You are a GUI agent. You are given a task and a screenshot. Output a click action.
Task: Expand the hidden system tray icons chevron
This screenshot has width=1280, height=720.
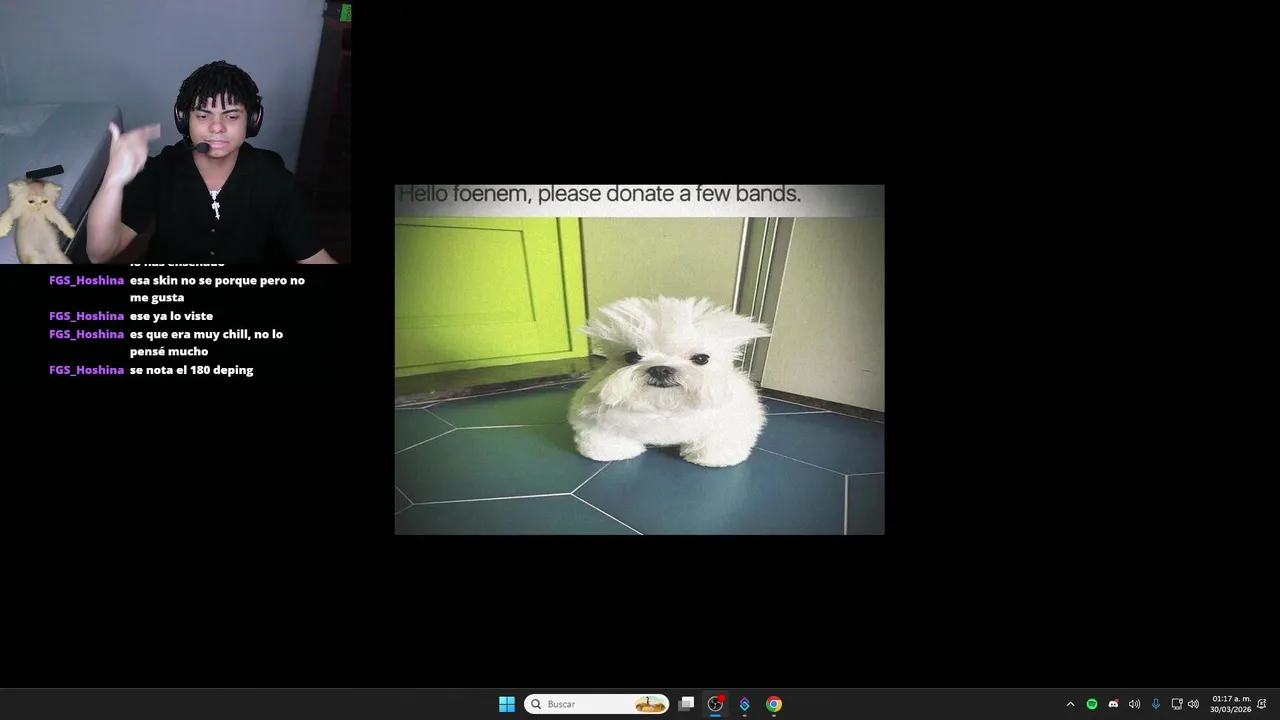pos(1070,704)
